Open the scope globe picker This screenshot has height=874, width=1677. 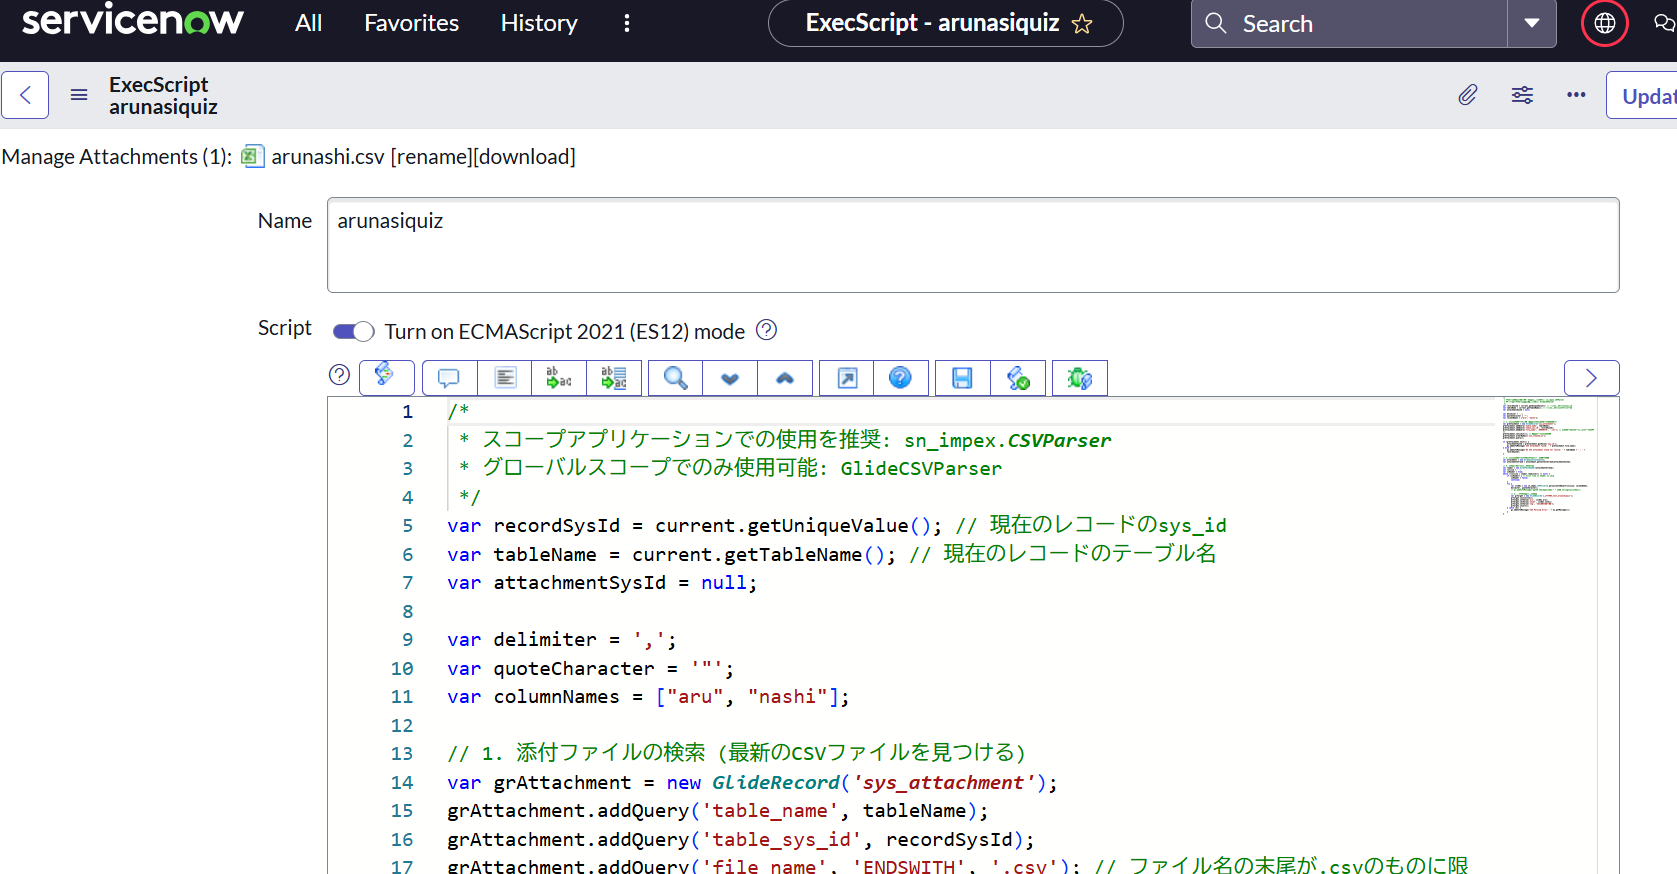1605,23
